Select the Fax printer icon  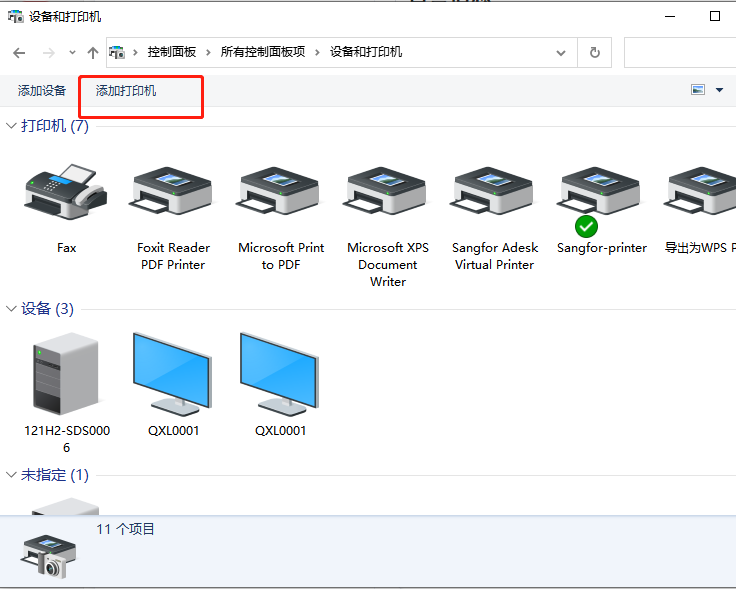(66, 191)
